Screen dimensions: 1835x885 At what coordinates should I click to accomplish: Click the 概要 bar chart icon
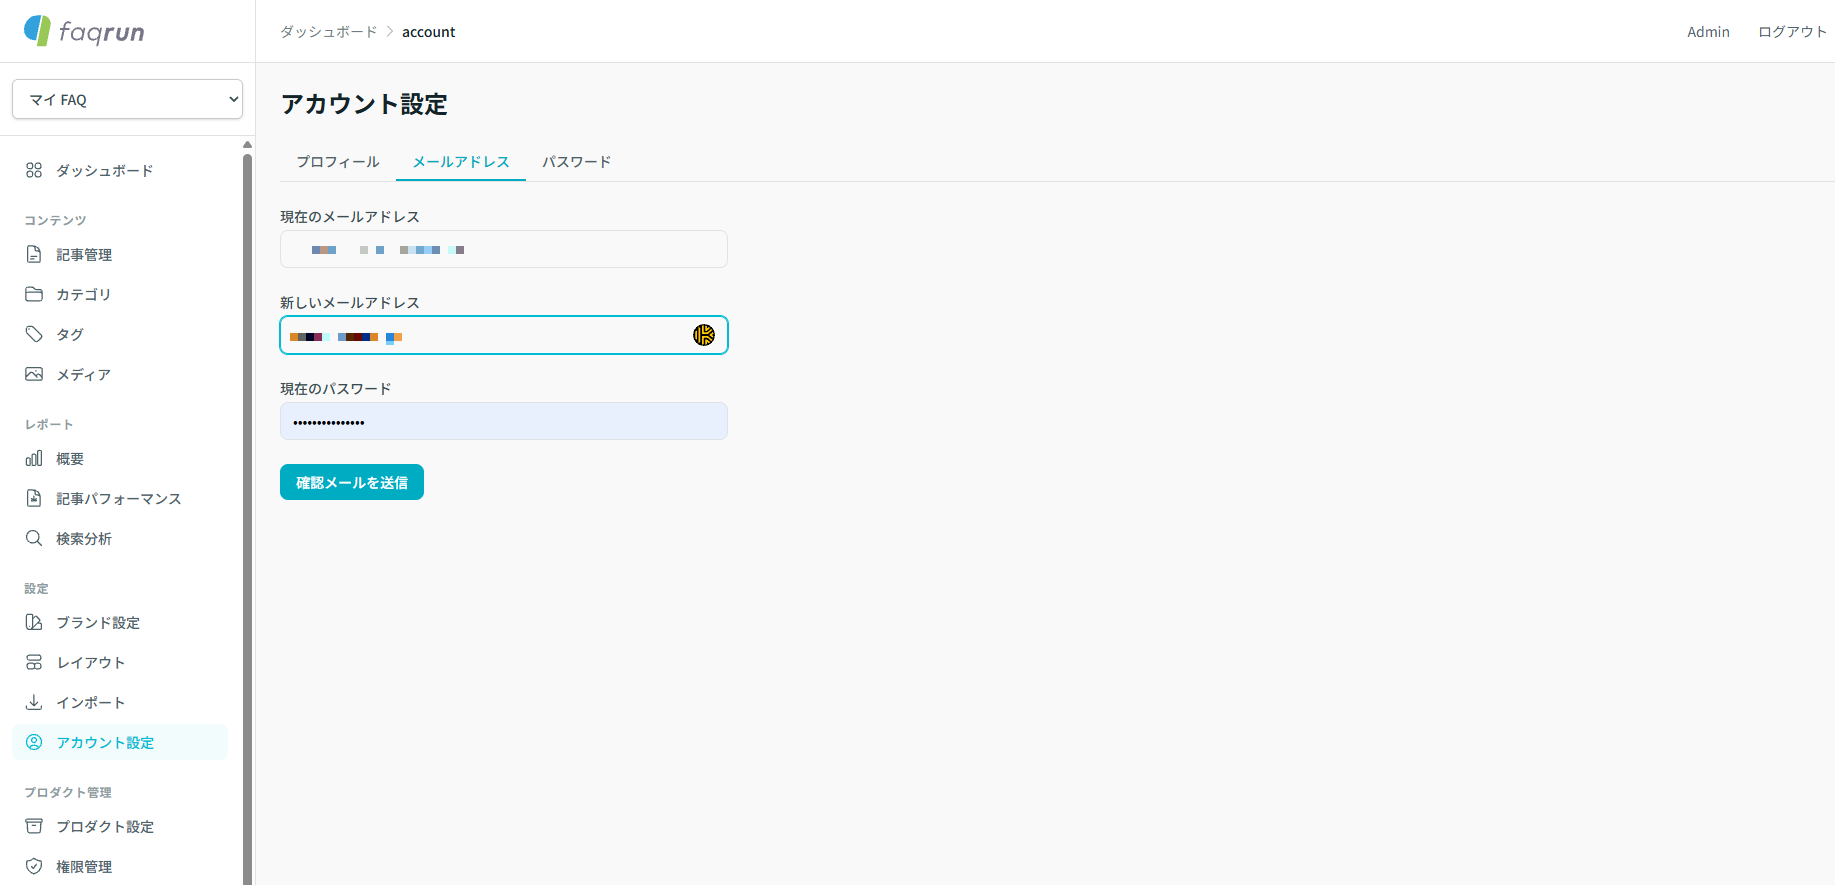pos(34,458)
